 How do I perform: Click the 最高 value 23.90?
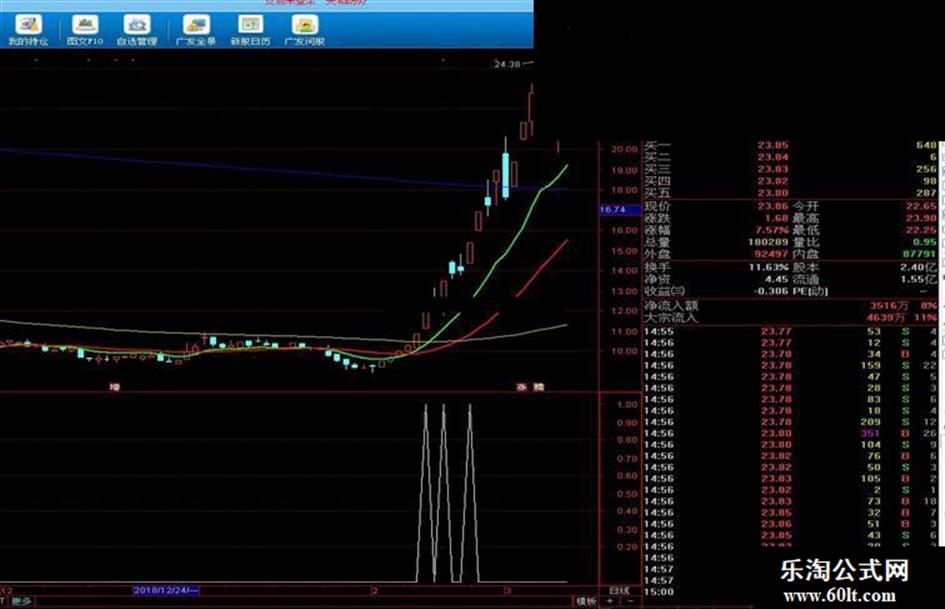tap(921, 218)
